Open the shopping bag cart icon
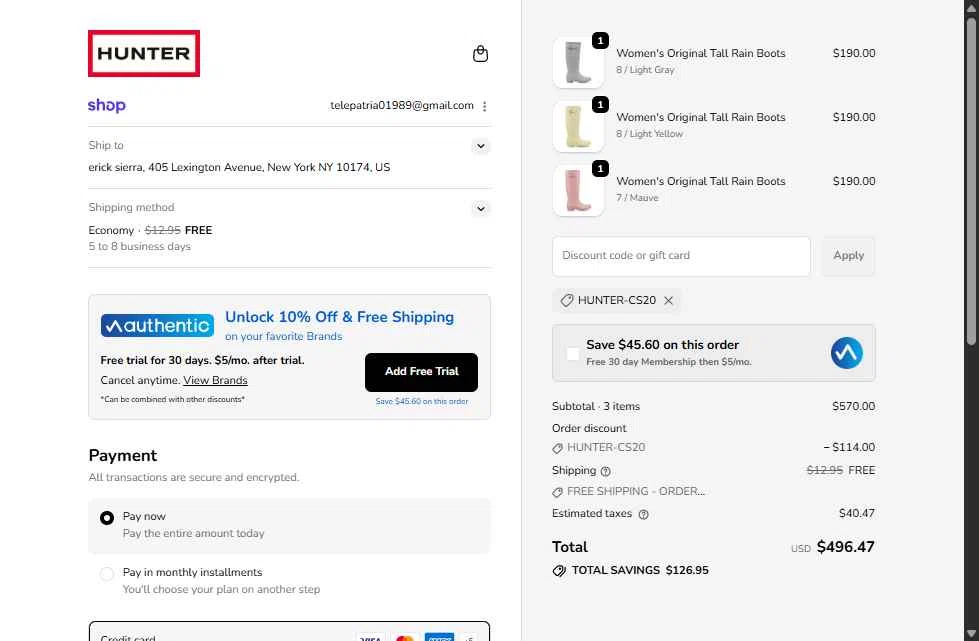 [x=480, y=54]
